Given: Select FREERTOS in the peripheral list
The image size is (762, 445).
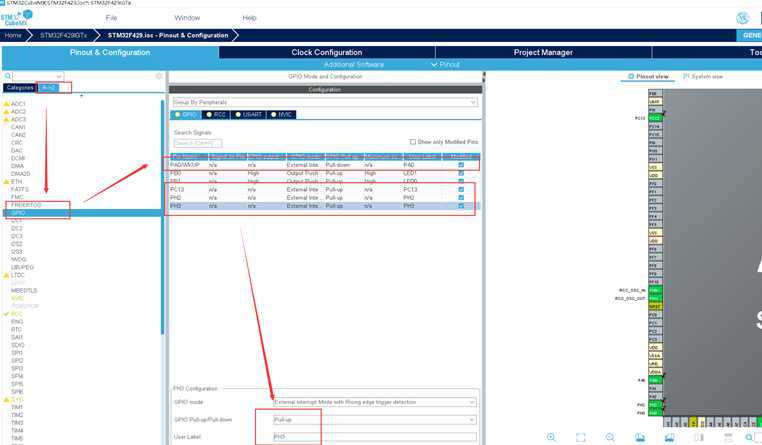Looking at the screenshot, I should (x=27, y=205).
